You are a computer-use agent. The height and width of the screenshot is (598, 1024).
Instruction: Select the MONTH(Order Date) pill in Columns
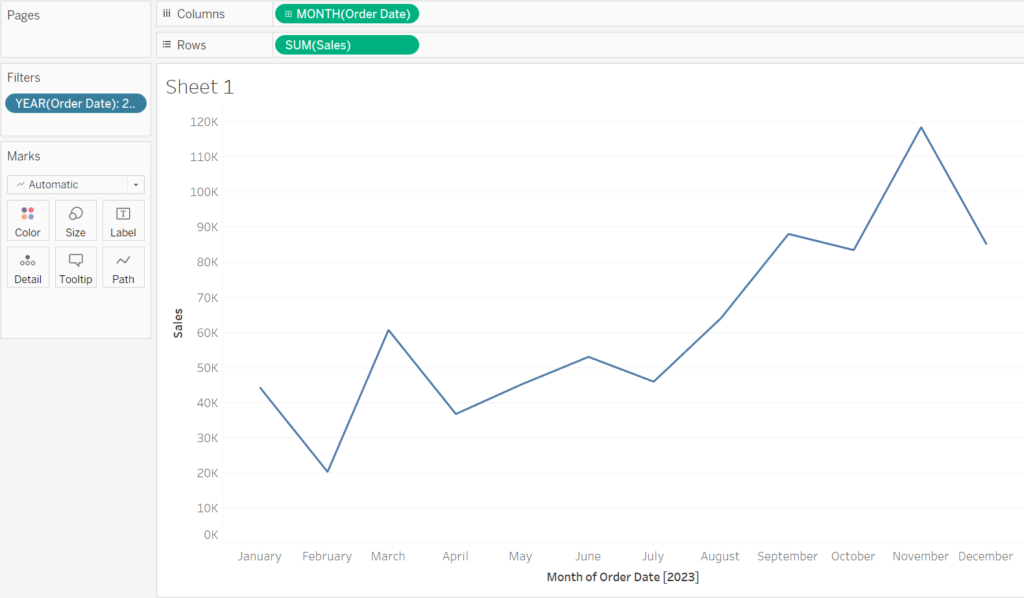[x=347, y=14]
